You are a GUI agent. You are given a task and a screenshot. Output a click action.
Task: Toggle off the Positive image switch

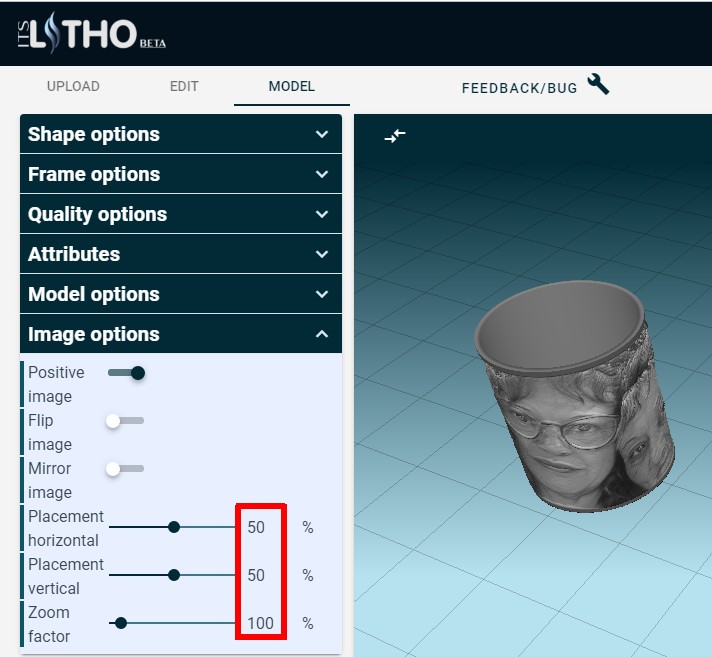click(127, 373)
